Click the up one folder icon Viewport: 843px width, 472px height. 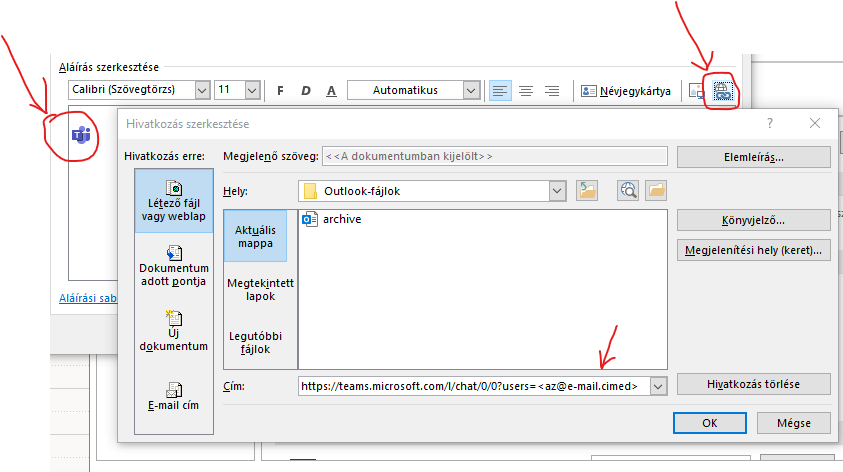[586, 190]
